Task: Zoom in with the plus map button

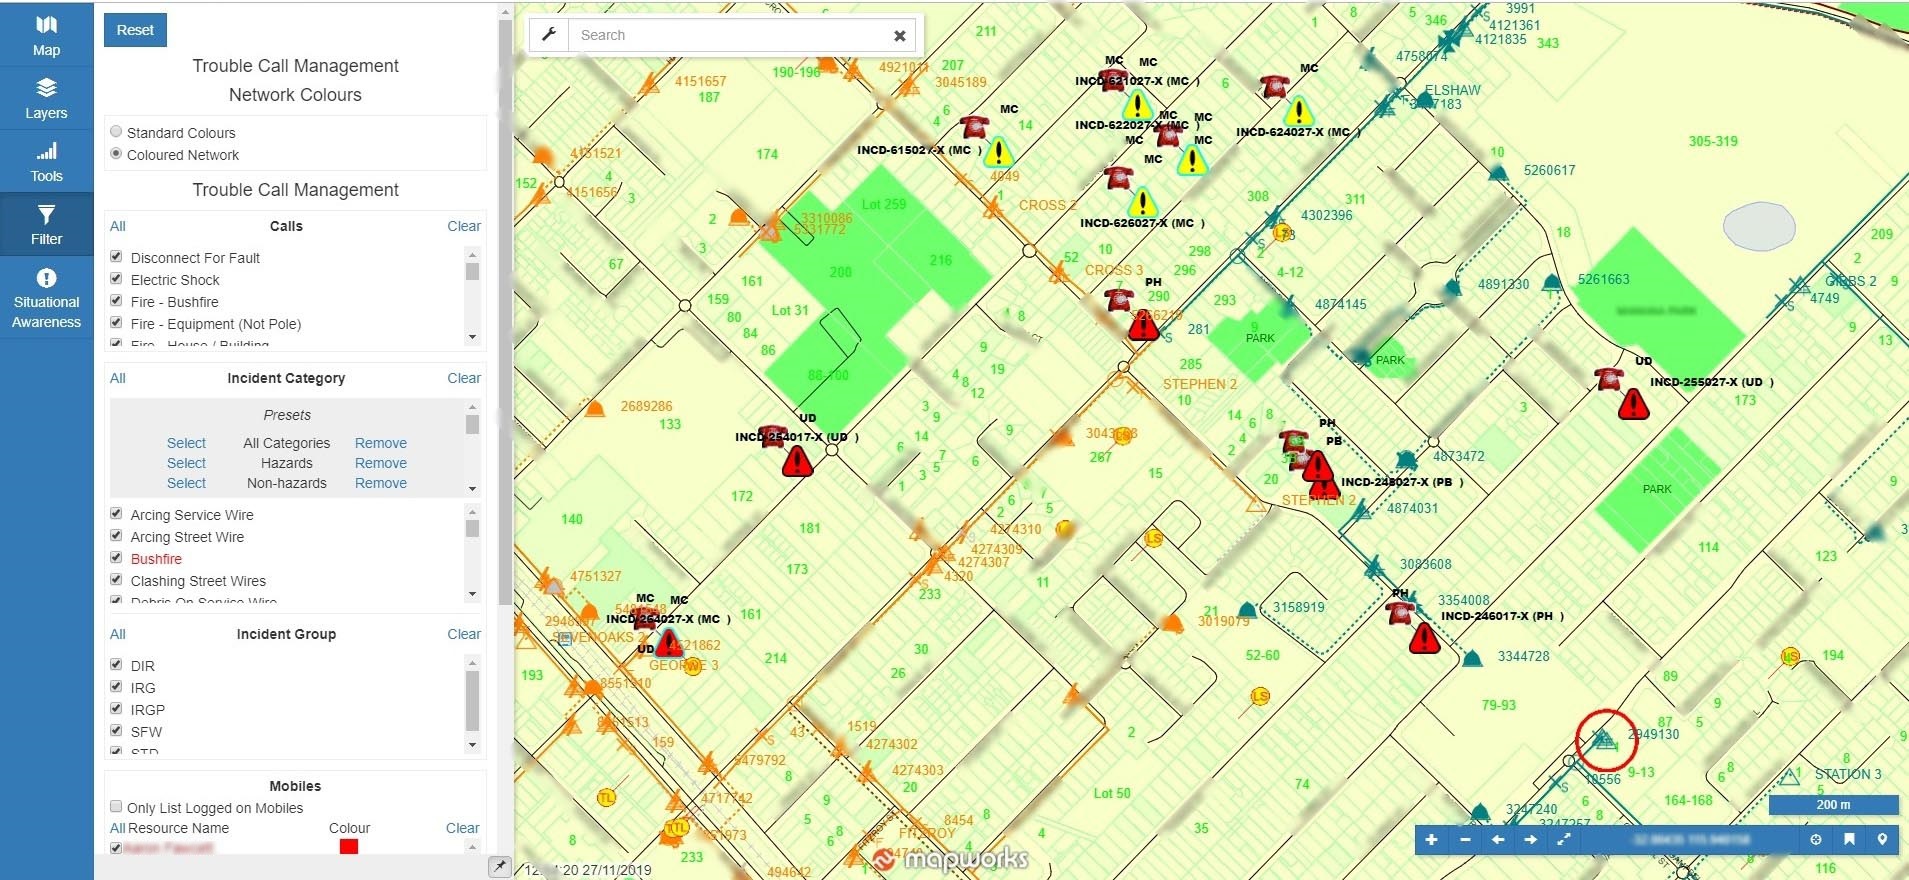Action: coord(1431,840)
